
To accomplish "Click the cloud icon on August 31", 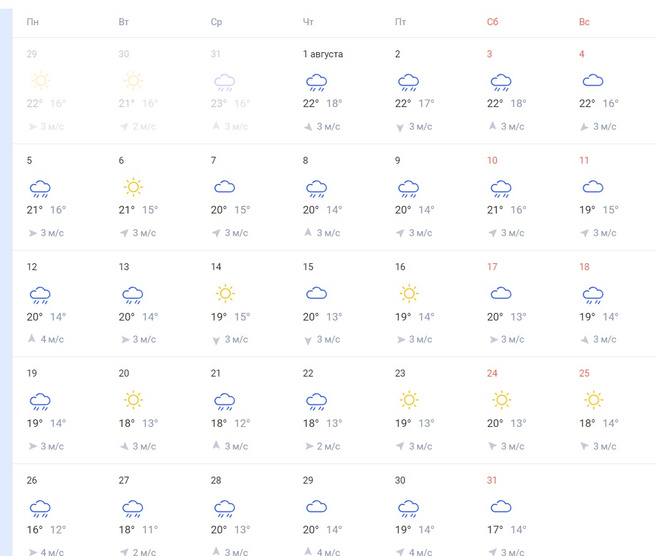I will (x=500, y=507).
